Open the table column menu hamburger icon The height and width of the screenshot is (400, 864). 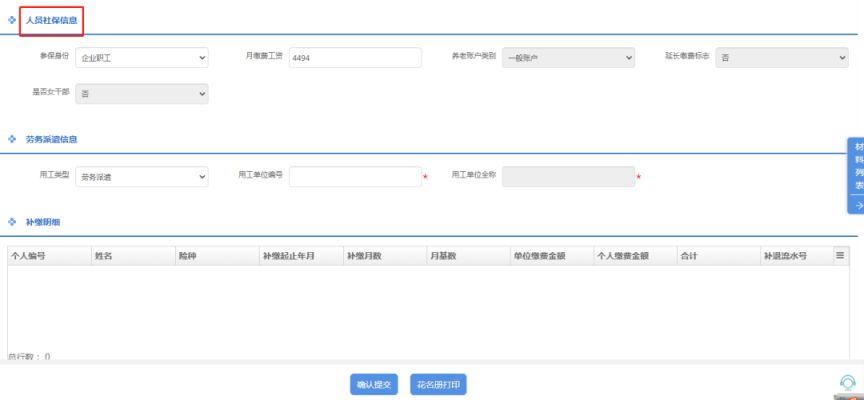[840, 256]
